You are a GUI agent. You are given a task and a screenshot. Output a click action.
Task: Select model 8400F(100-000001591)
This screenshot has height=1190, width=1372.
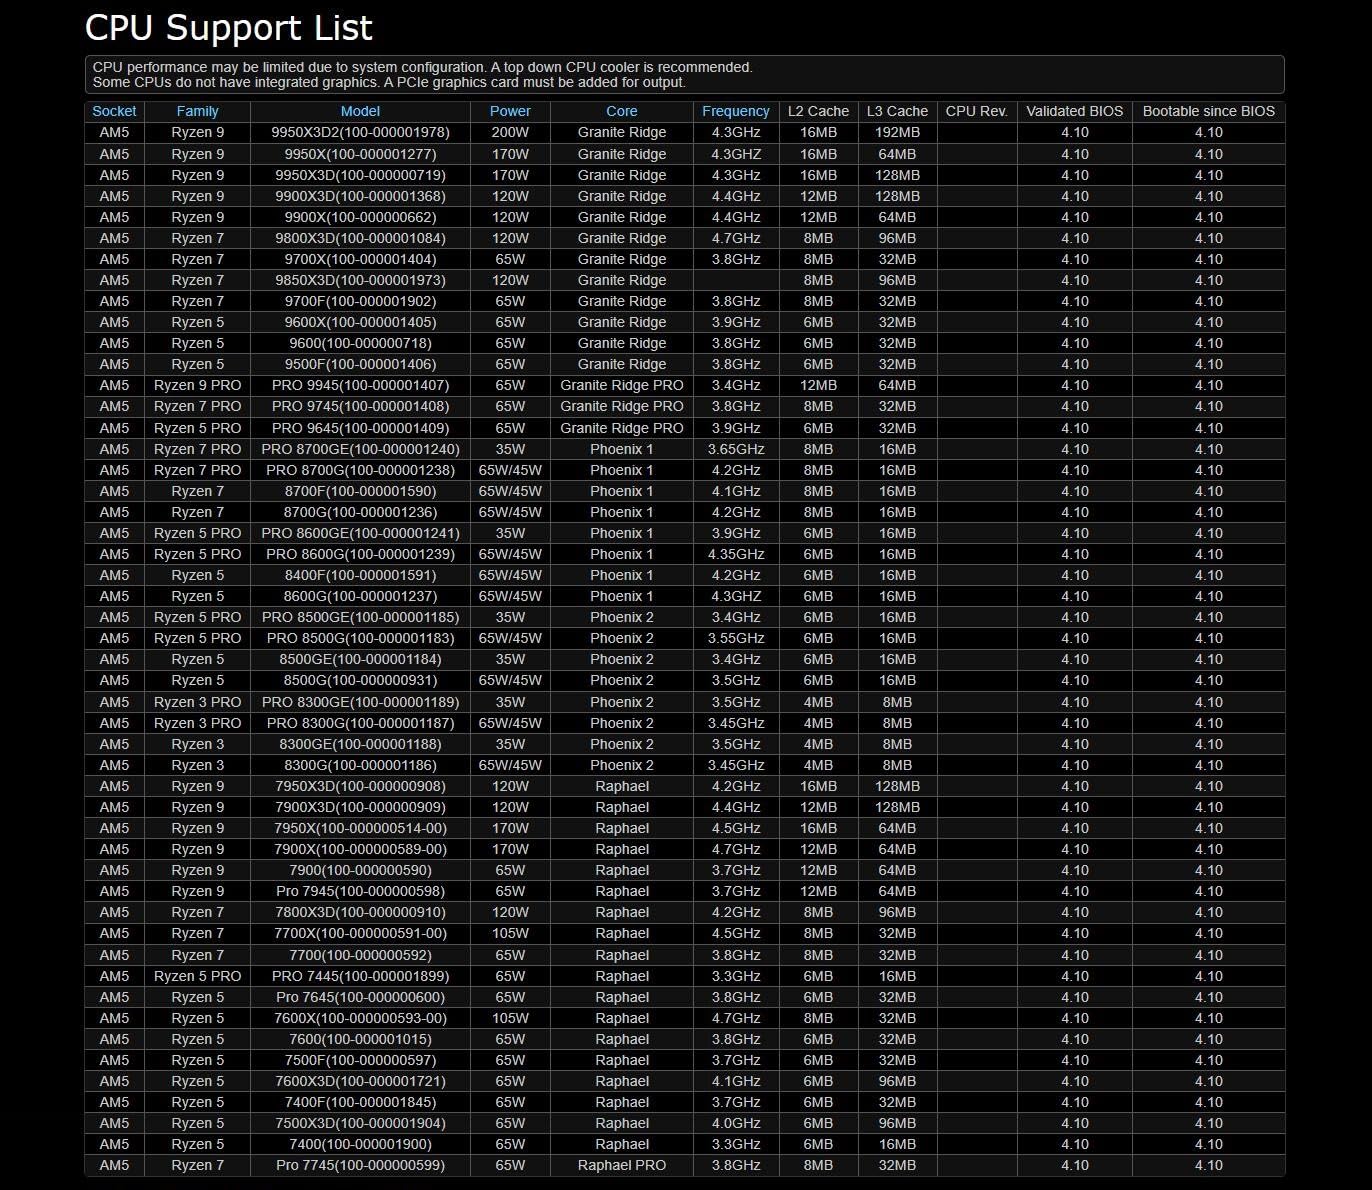(x=360, y=575)
